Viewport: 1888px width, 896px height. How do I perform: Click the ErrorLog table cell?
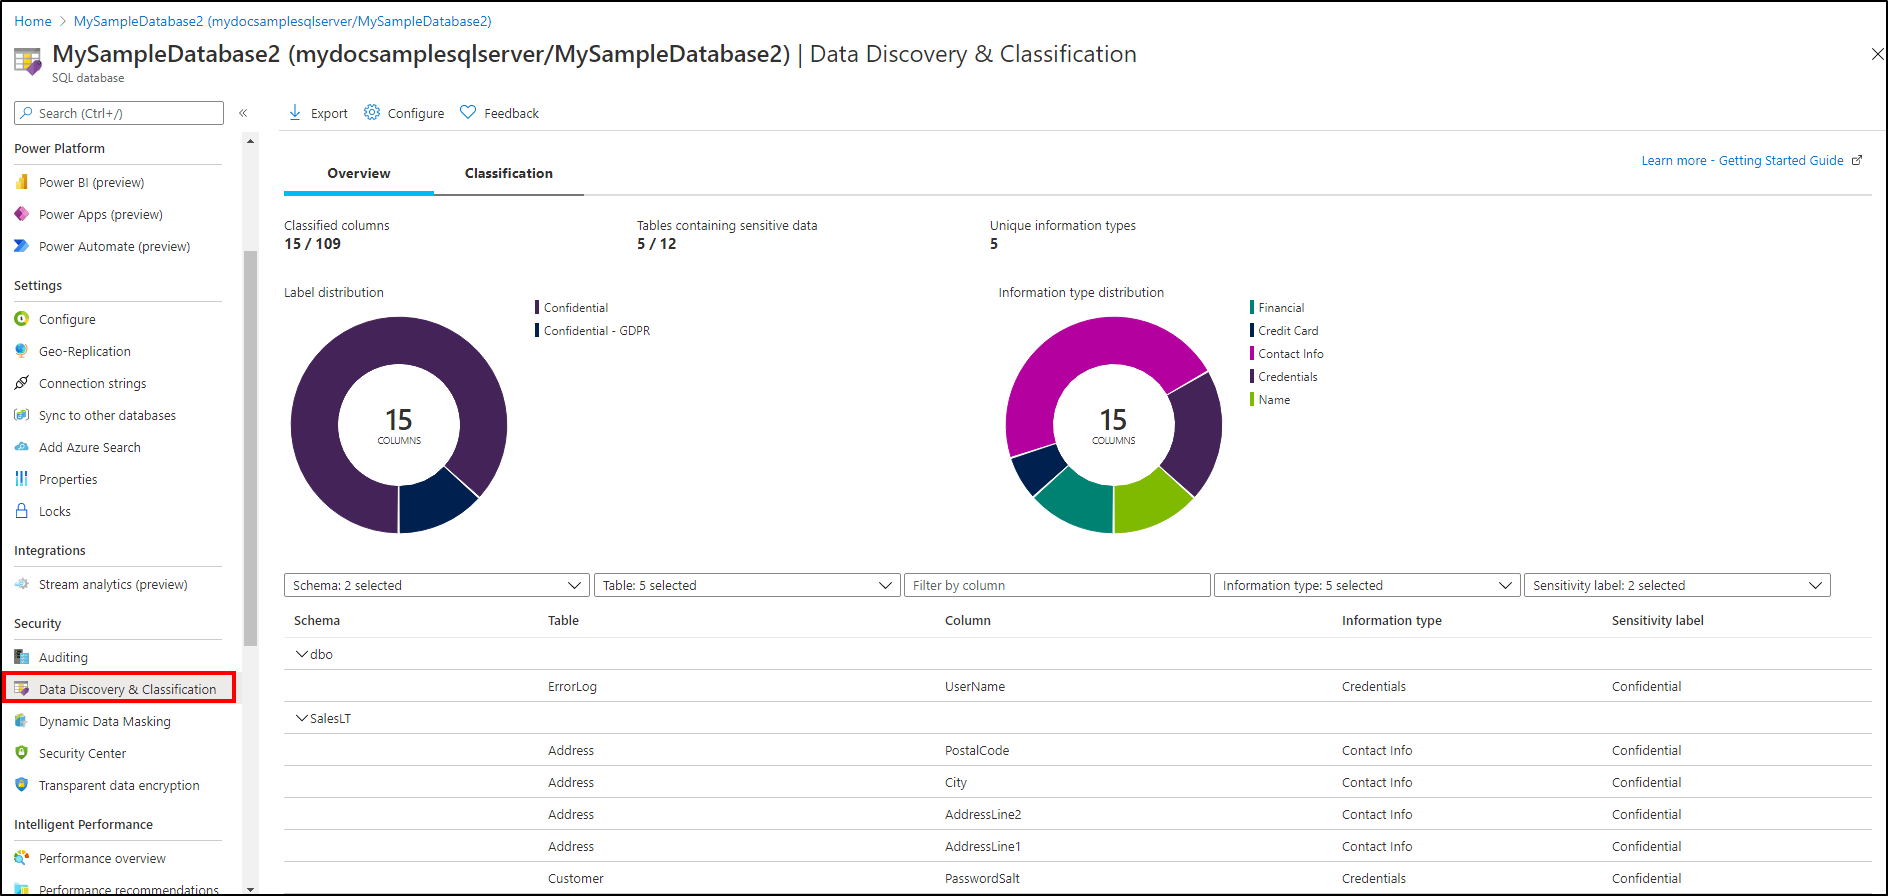[x=572, y=686]
